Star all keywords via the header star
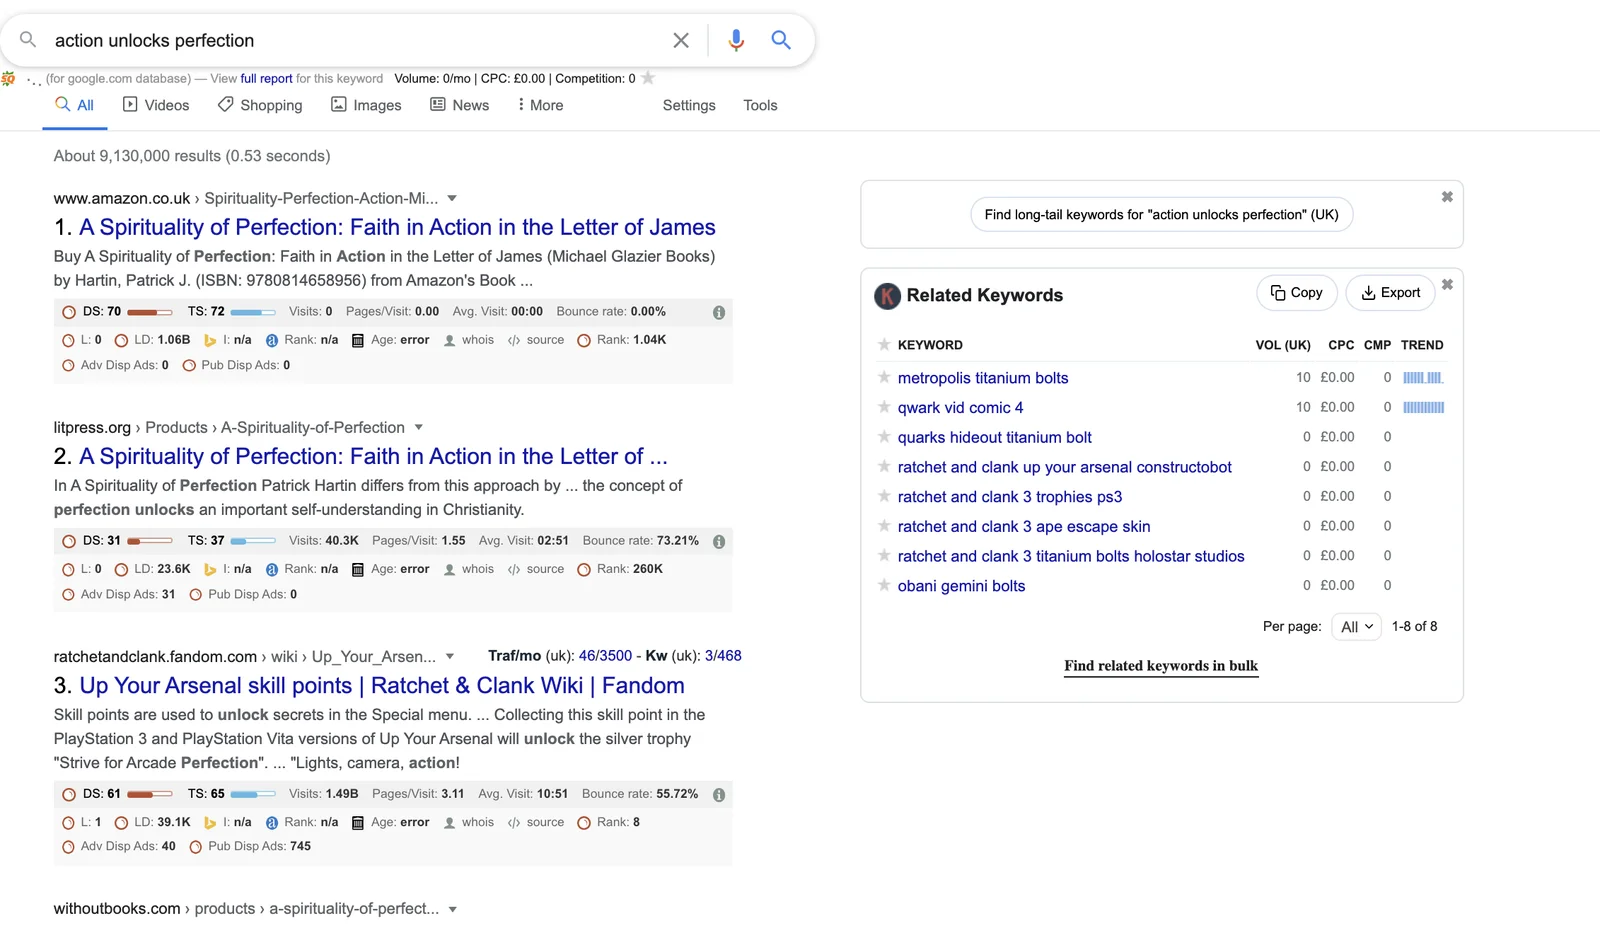 pos(884,344)
